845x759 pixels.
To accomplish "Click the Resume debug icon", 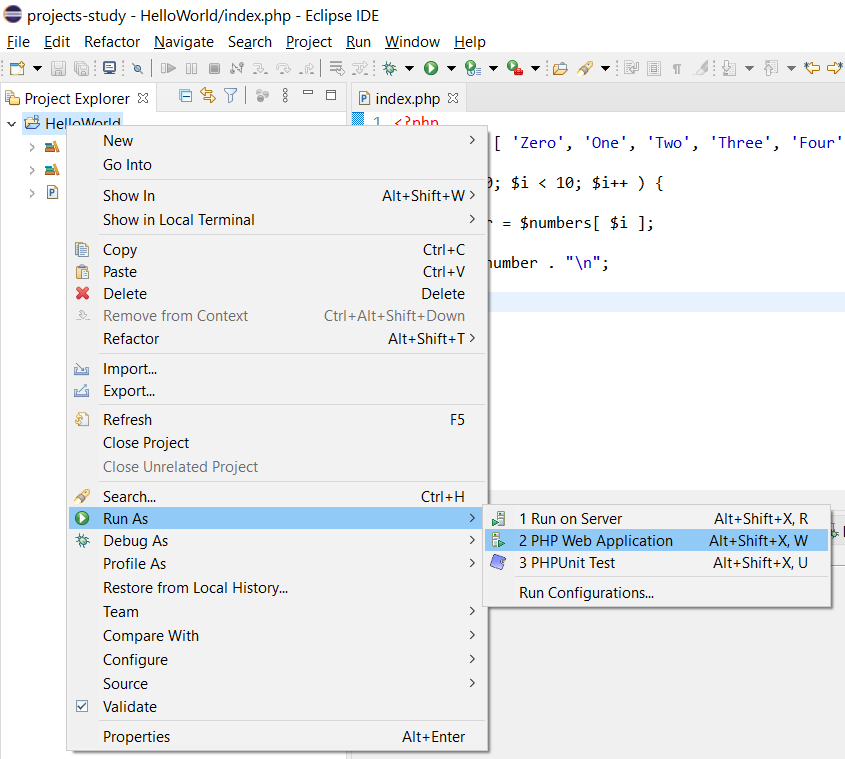I will click(168, 68).
